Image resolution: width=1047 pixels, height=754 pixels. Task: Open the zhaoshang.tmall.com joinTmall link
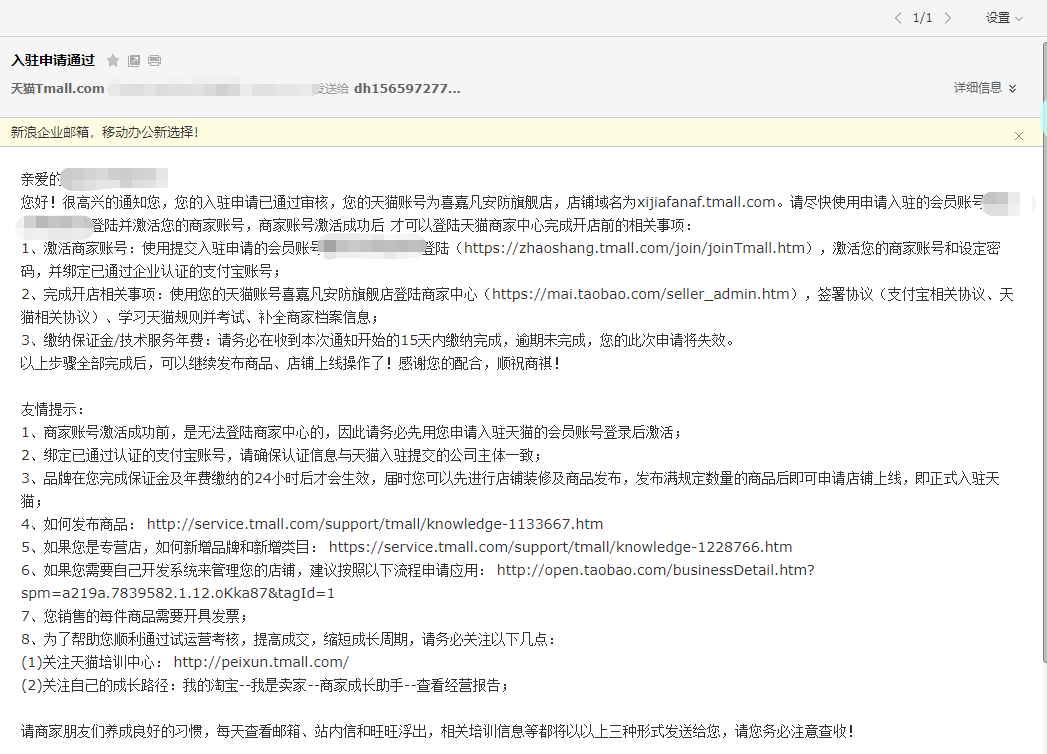pos(635,248)
